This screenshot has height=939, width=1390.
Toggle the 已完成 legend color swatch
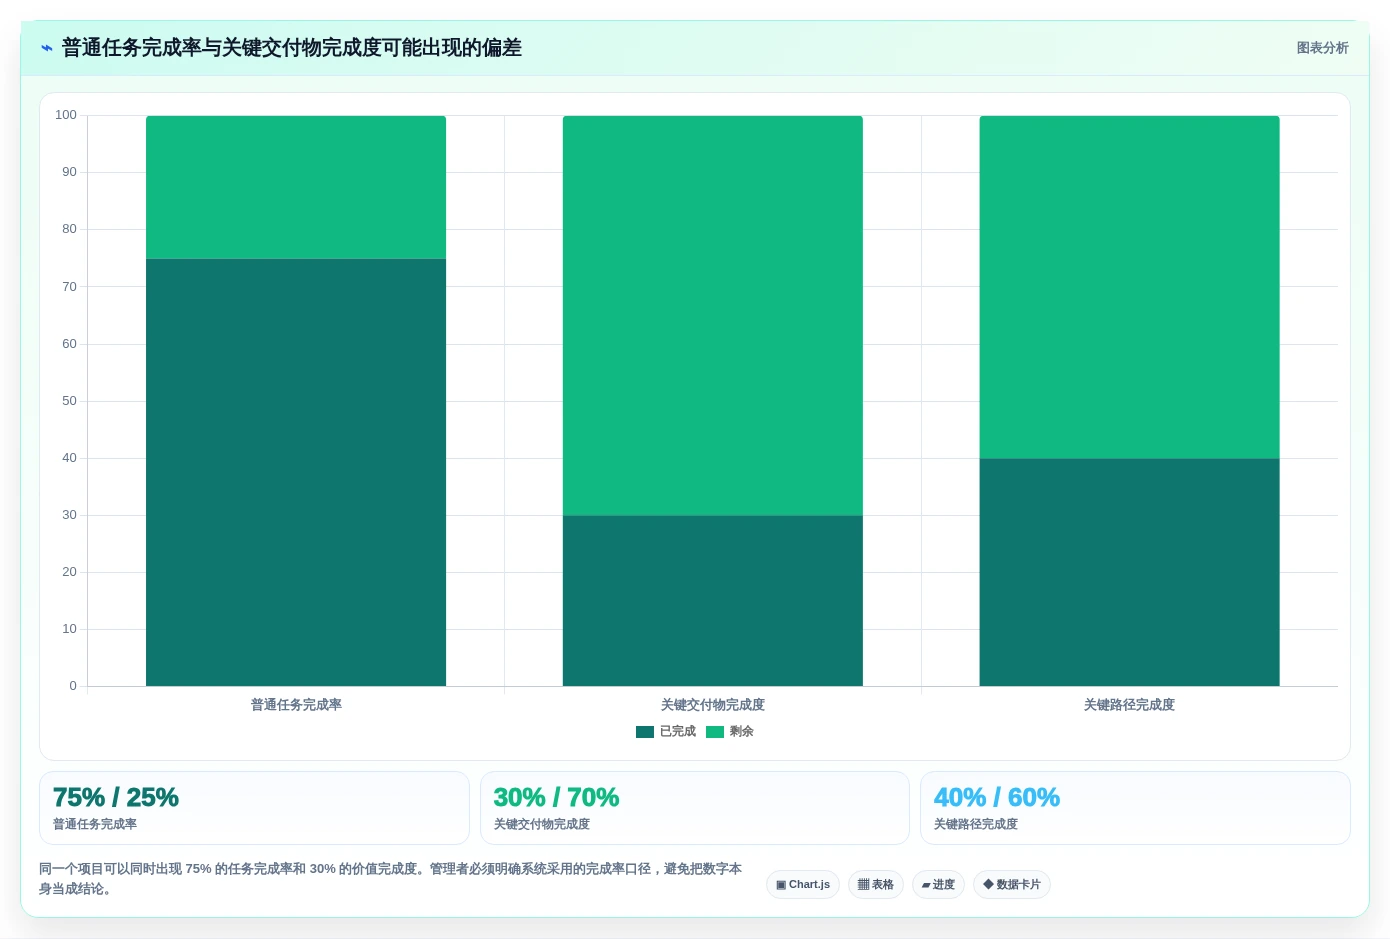[x=644, y=732]
